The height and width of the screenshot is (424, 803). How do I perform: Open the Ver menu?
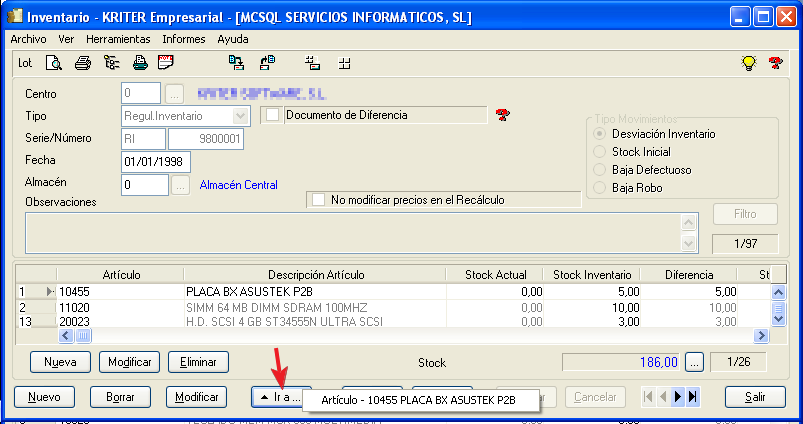click(66, 39)
